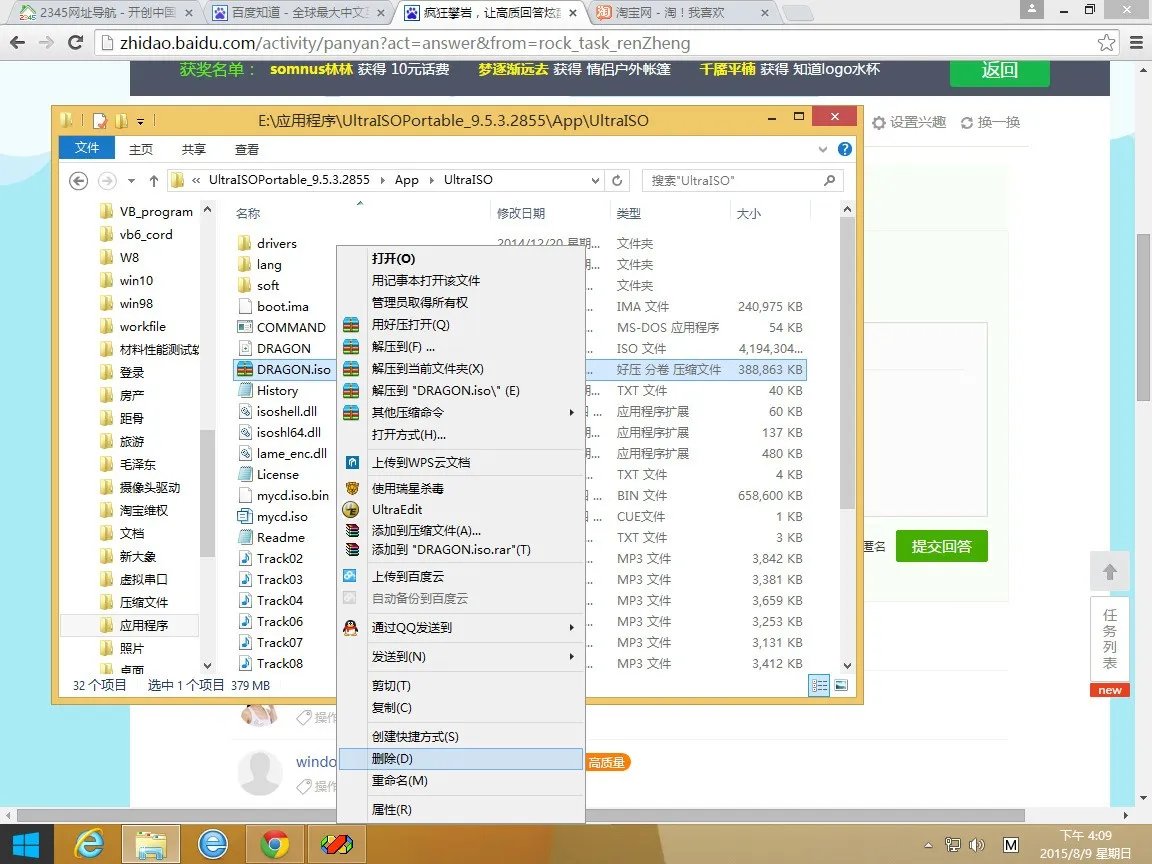
Task: Switch file list to details view
Action: coord(819,685)
